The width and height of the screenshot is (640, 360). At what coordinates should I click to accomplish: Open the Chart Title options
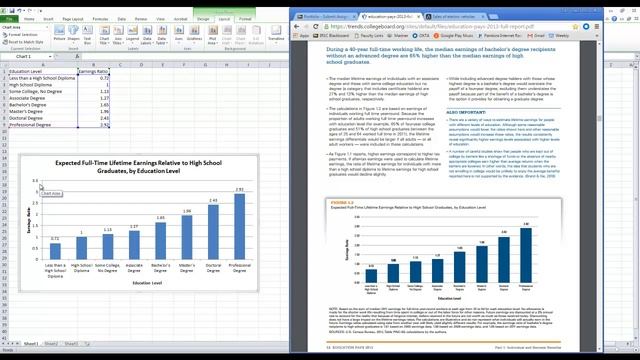[104, 35]
